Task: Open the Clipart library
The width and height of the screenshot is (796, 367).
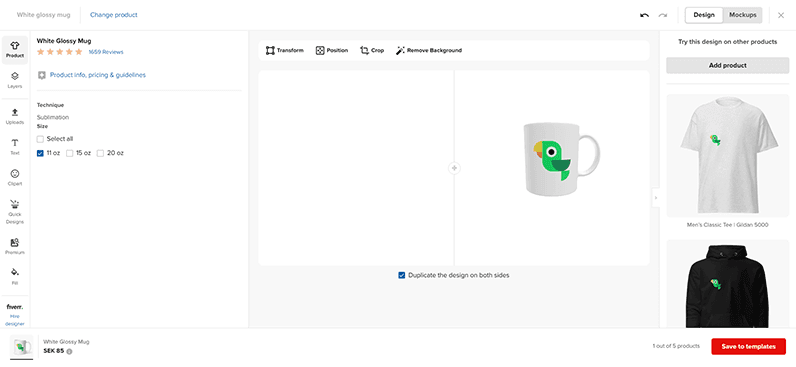Action: pos(15,178)
